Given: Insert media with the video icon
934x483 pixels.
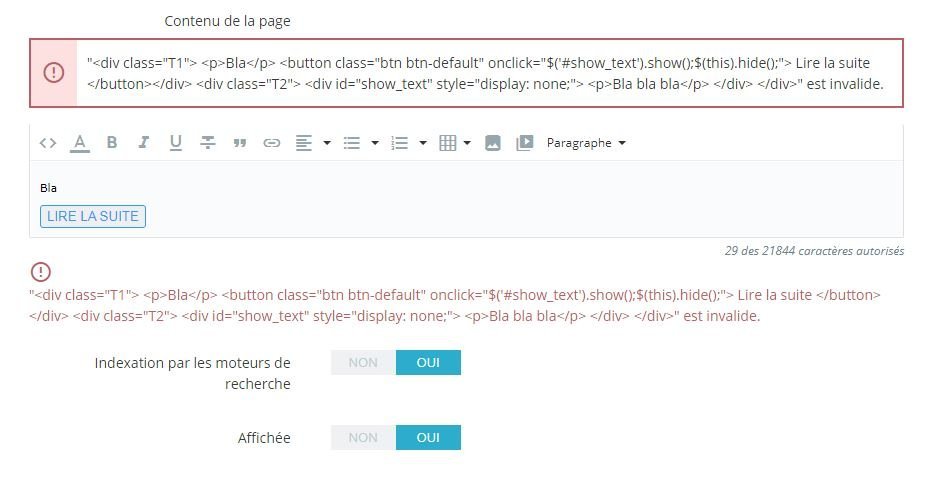Looking at the screenshot, I should pos(524,143).
